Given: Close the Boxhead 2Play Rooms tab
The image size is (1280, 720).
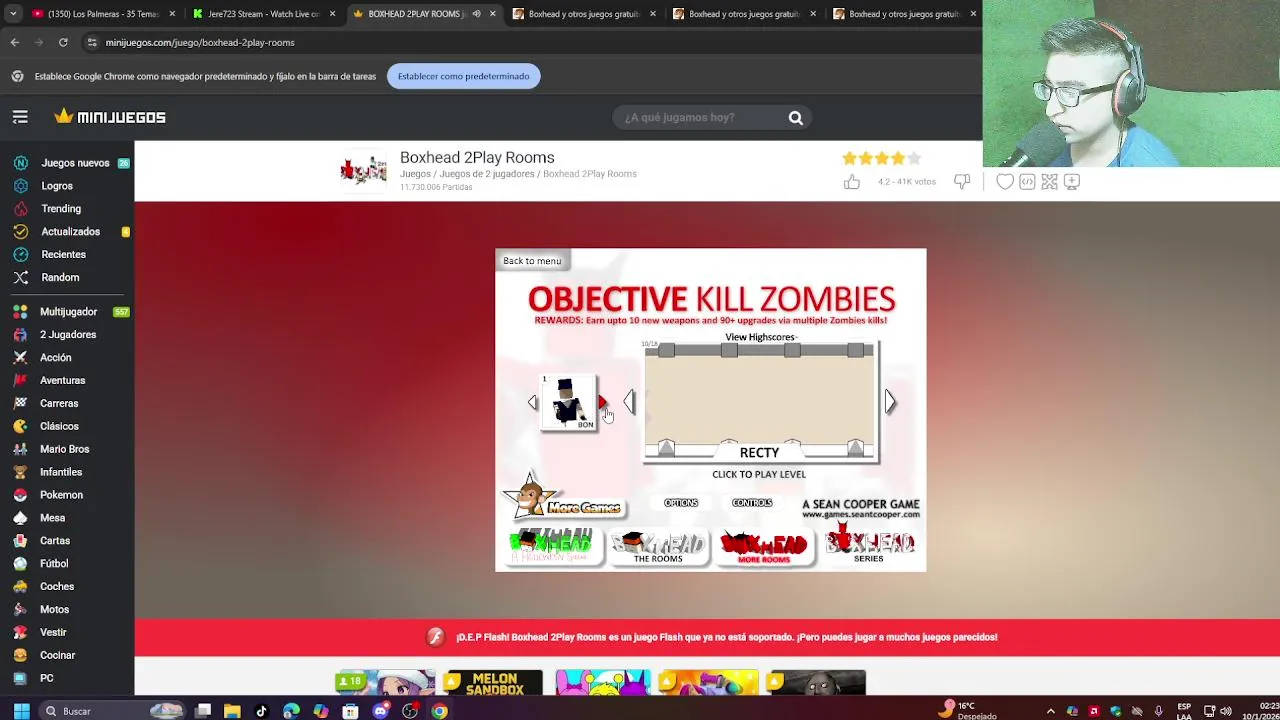Looking at the screenshot, I should (x=493, y=14).
